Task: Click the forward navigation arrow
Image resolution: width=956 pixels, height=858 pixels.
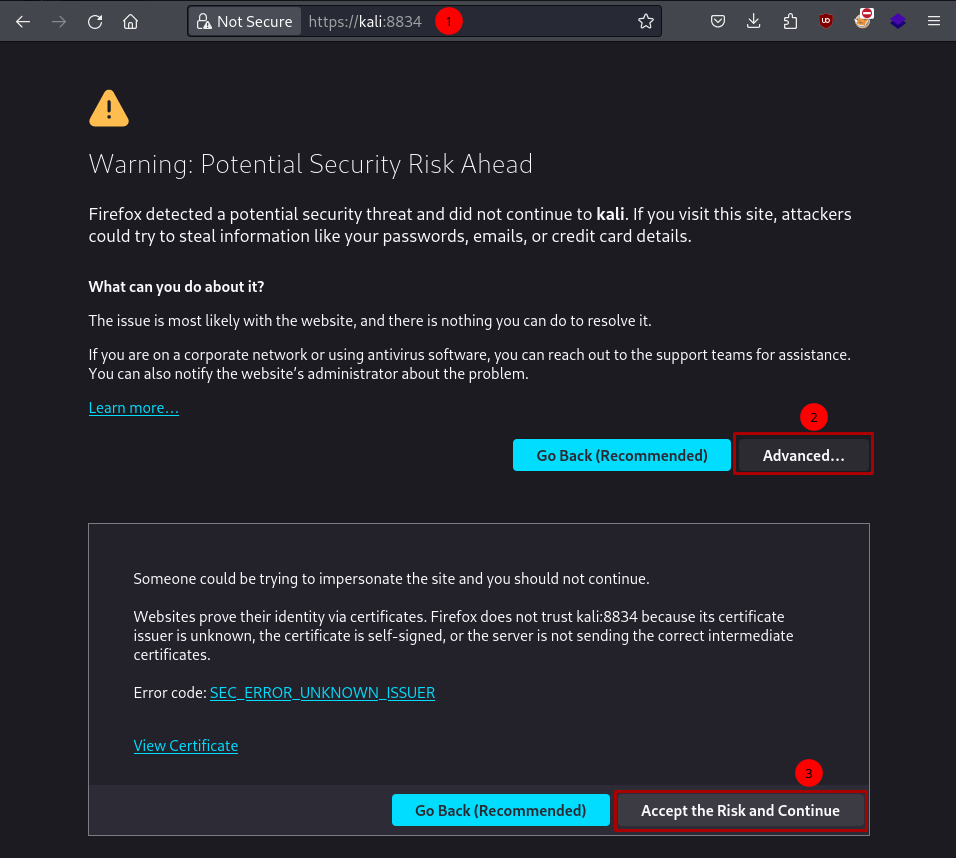Action: coord(58,20)
